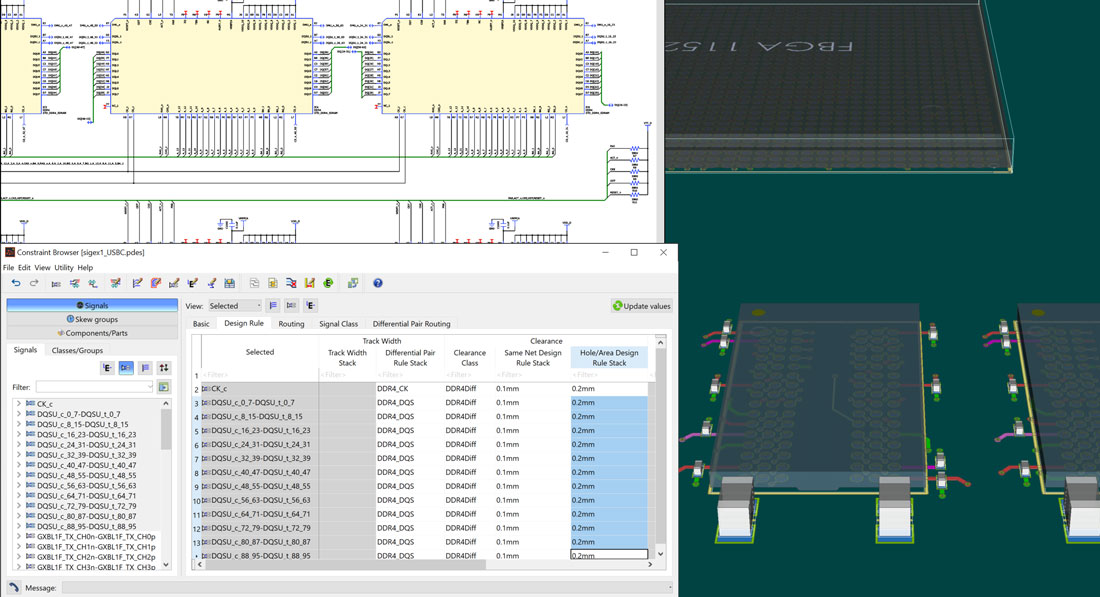Viewport: 1100px width, 597px height.
Task: Switch to the Routing tab
Action: click(x=291, y=324)
